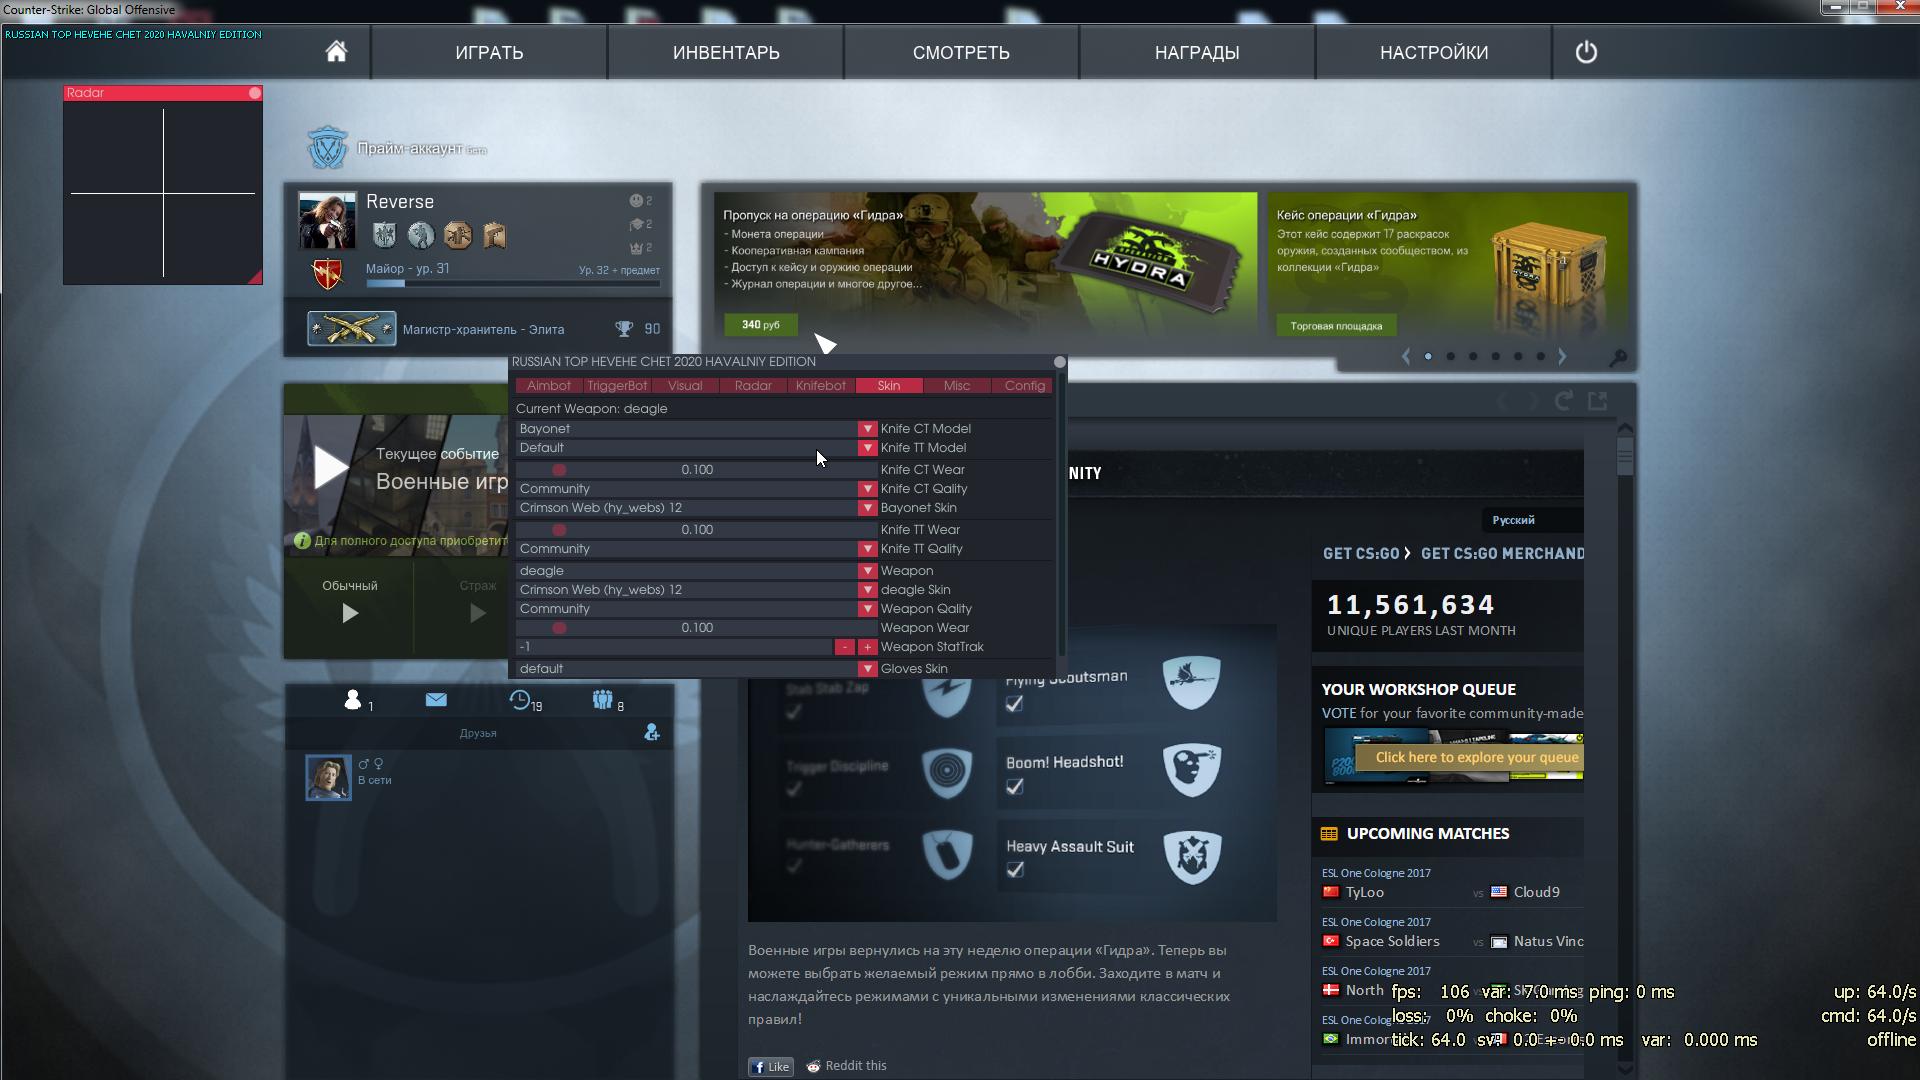Decrease Weapon StatTrak with minus button
Viewport: 1920px width, 1080px height.
(845, 648)
